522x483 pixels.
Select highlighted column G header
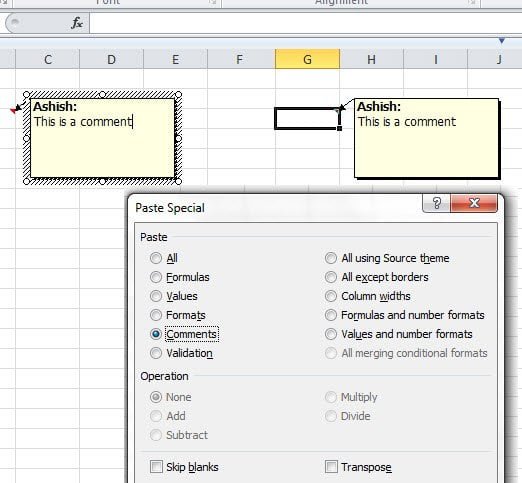tap(307, 59)
